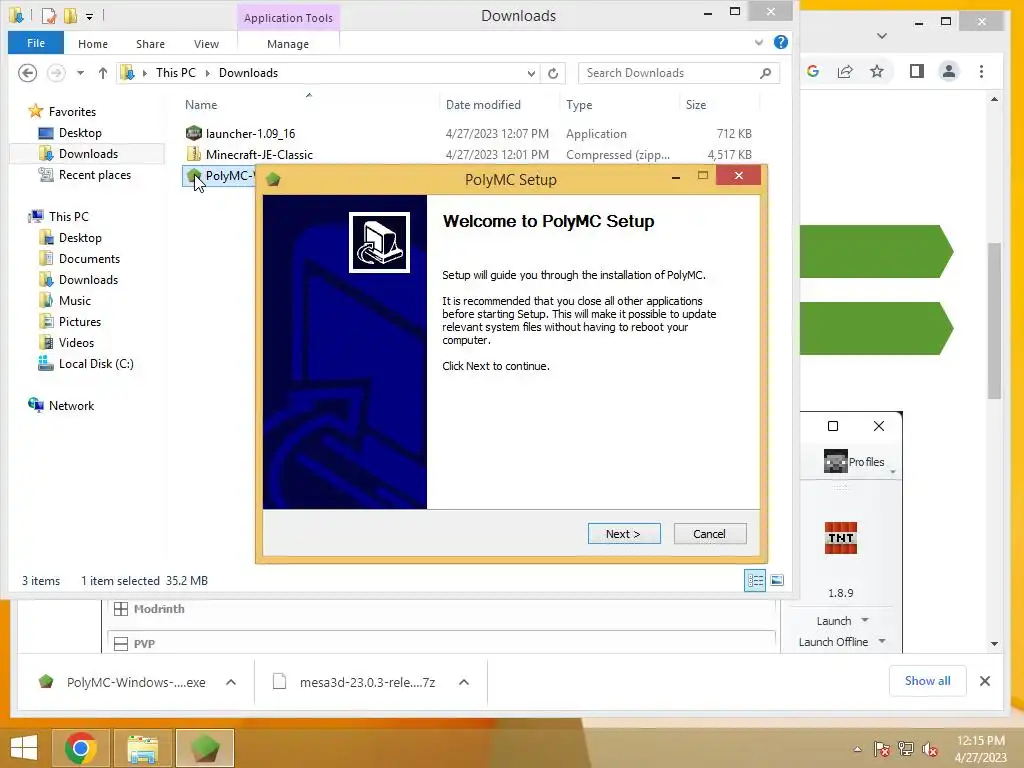Screen dimensions: 1024x768
Task: Open the Launch dropdown arrow
Action: click(865, 620)
